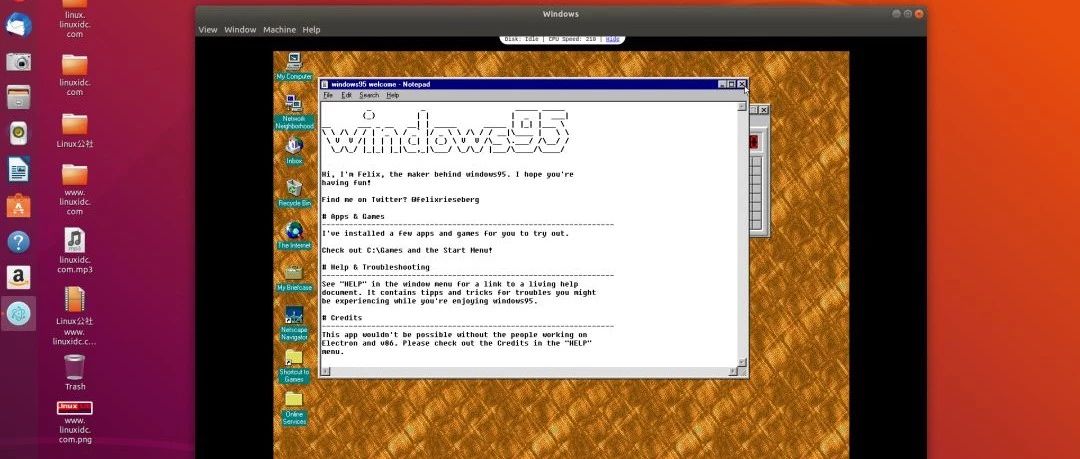Minimize the Notepad window
This screenshot has width=1080, height=459.
tap(722, 84)
